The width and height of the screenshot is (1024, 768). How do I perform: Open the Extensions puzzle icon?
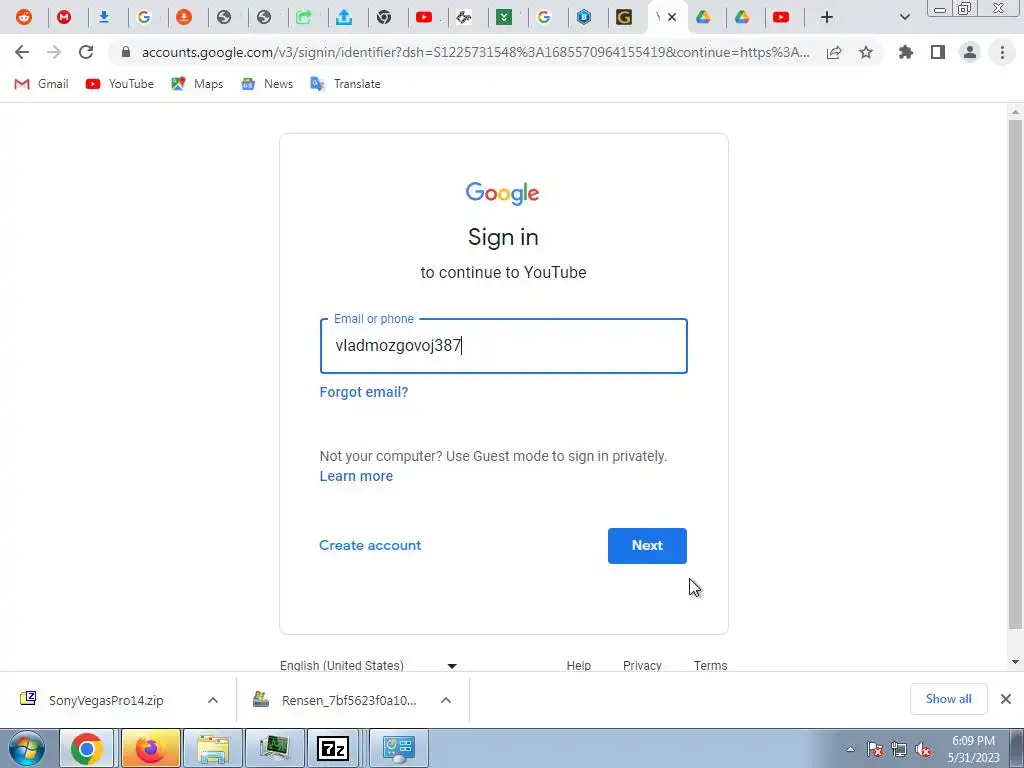906,52
